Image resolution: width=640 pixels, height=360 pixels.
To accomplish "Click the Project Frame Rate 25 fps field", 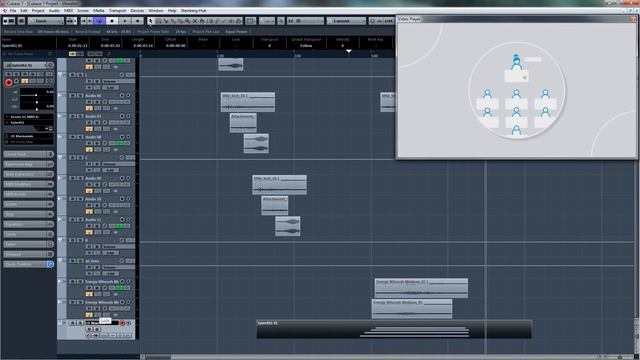I will pyautogui.click(x=181, y=31).
